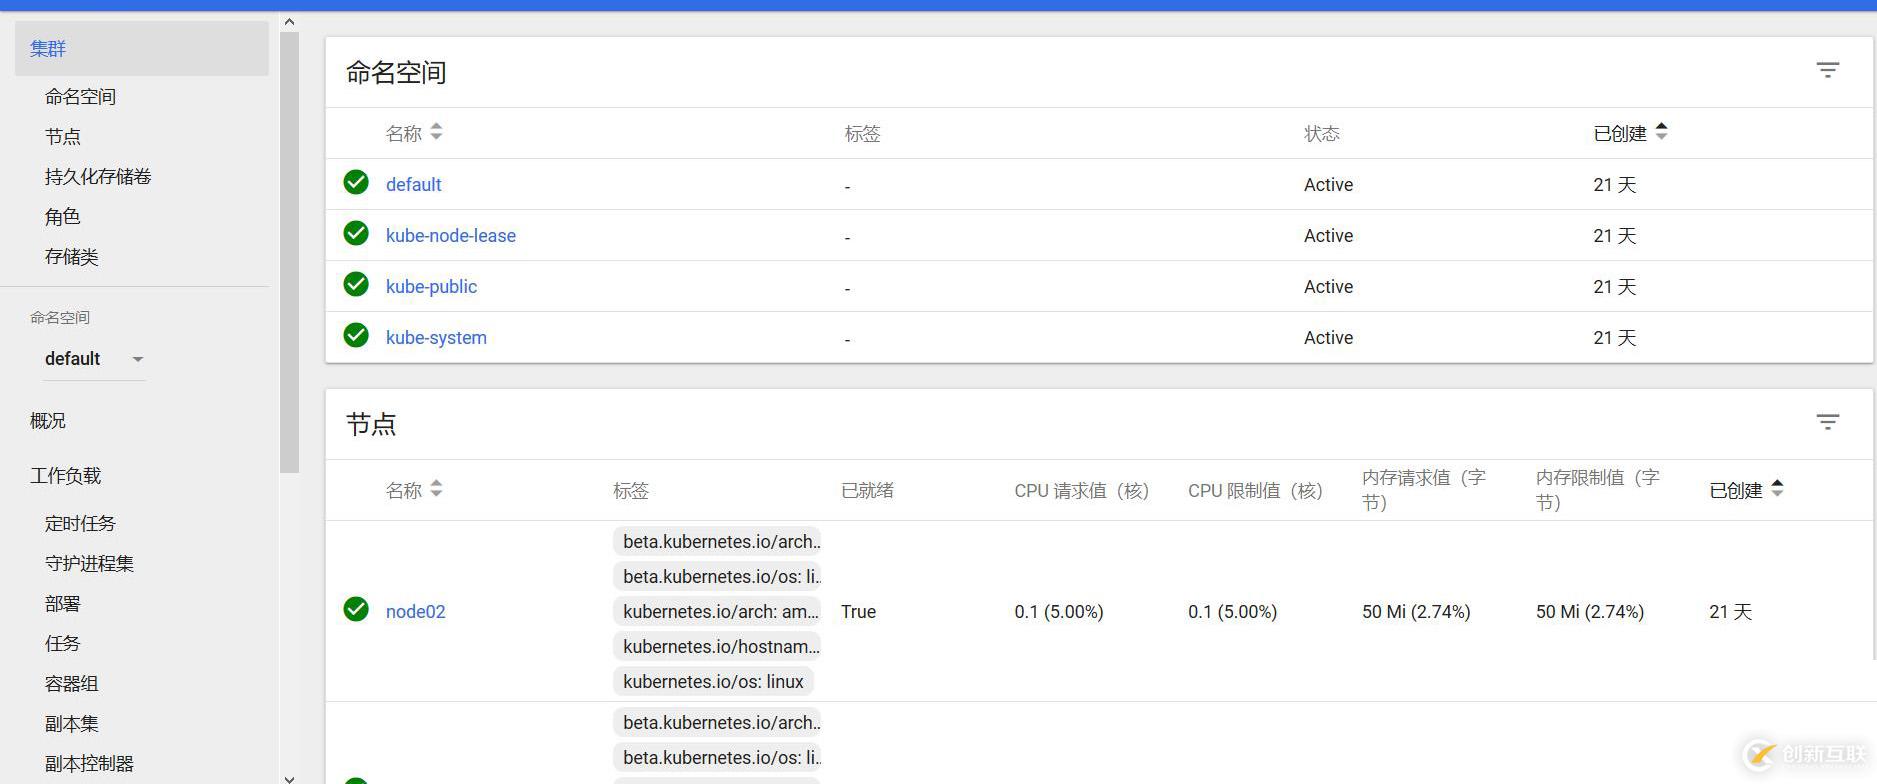Click the sidebar scroll up arrow

tap(289, 21)
